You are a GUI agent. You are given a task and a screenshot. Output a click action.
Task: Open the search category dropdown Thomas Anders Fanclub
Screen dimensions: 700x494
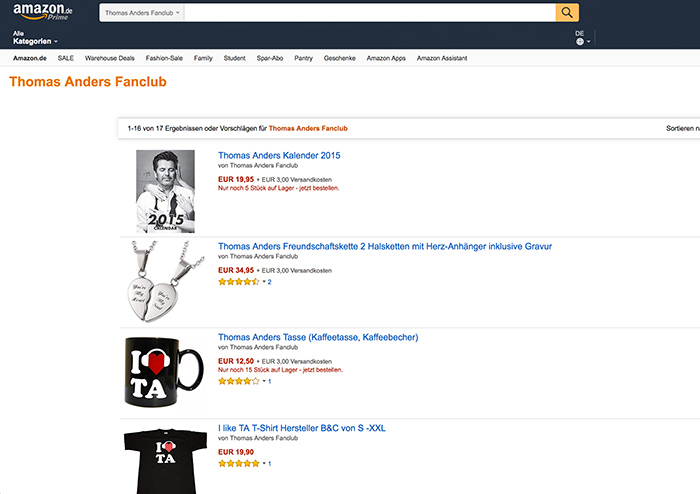142,13
